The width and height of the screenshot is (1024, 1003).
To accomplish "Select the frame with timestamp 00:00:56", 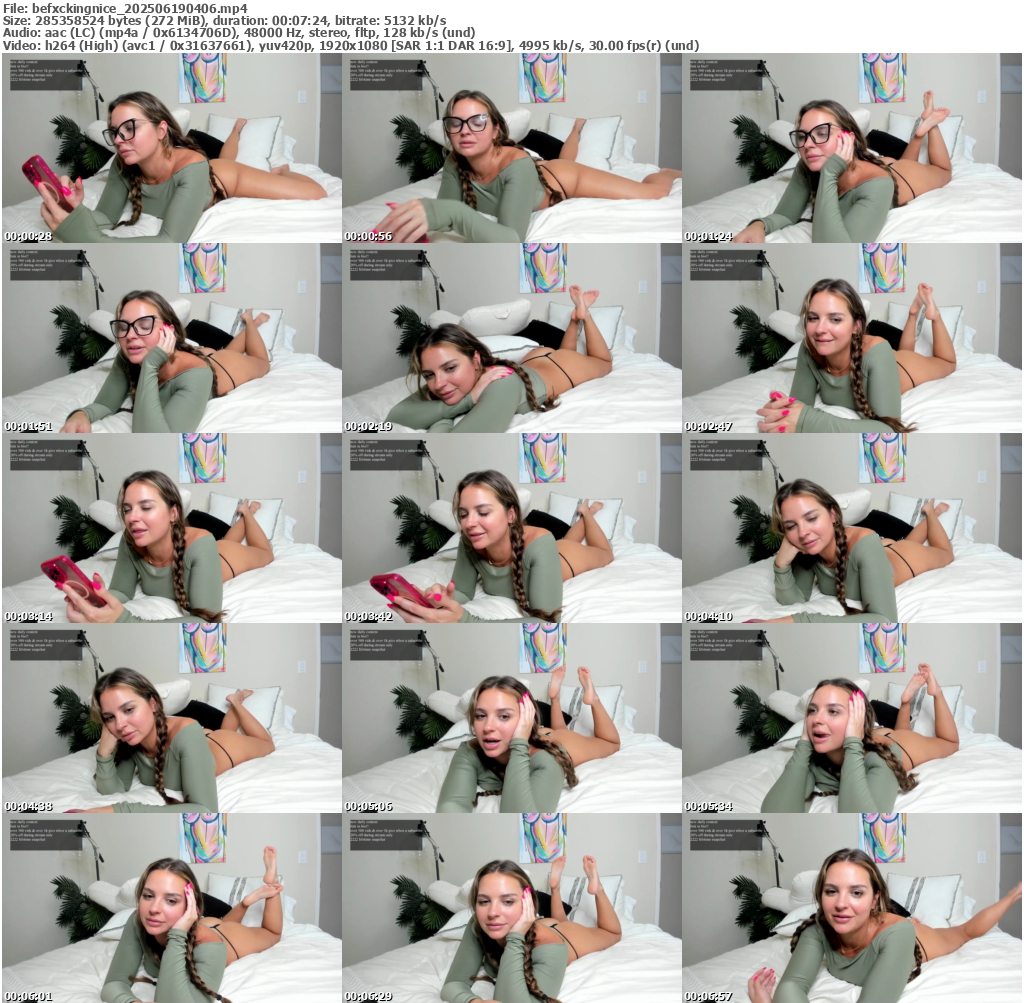I will [x=512, y=148].
